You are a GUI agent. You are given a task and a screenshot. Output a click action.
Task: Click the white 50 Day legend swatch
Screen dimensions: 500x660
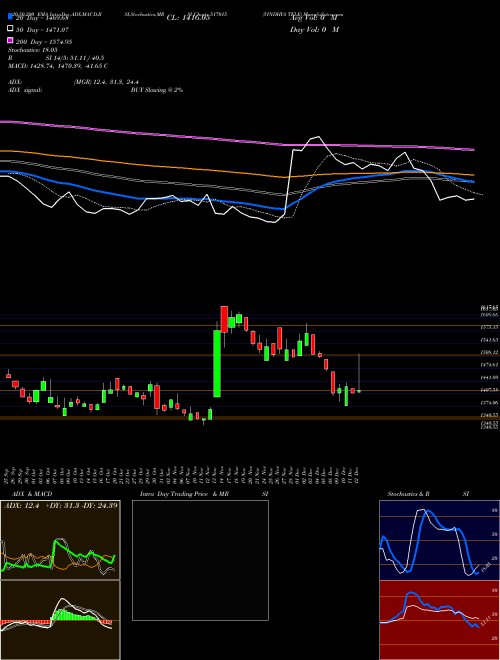[11, 29]
